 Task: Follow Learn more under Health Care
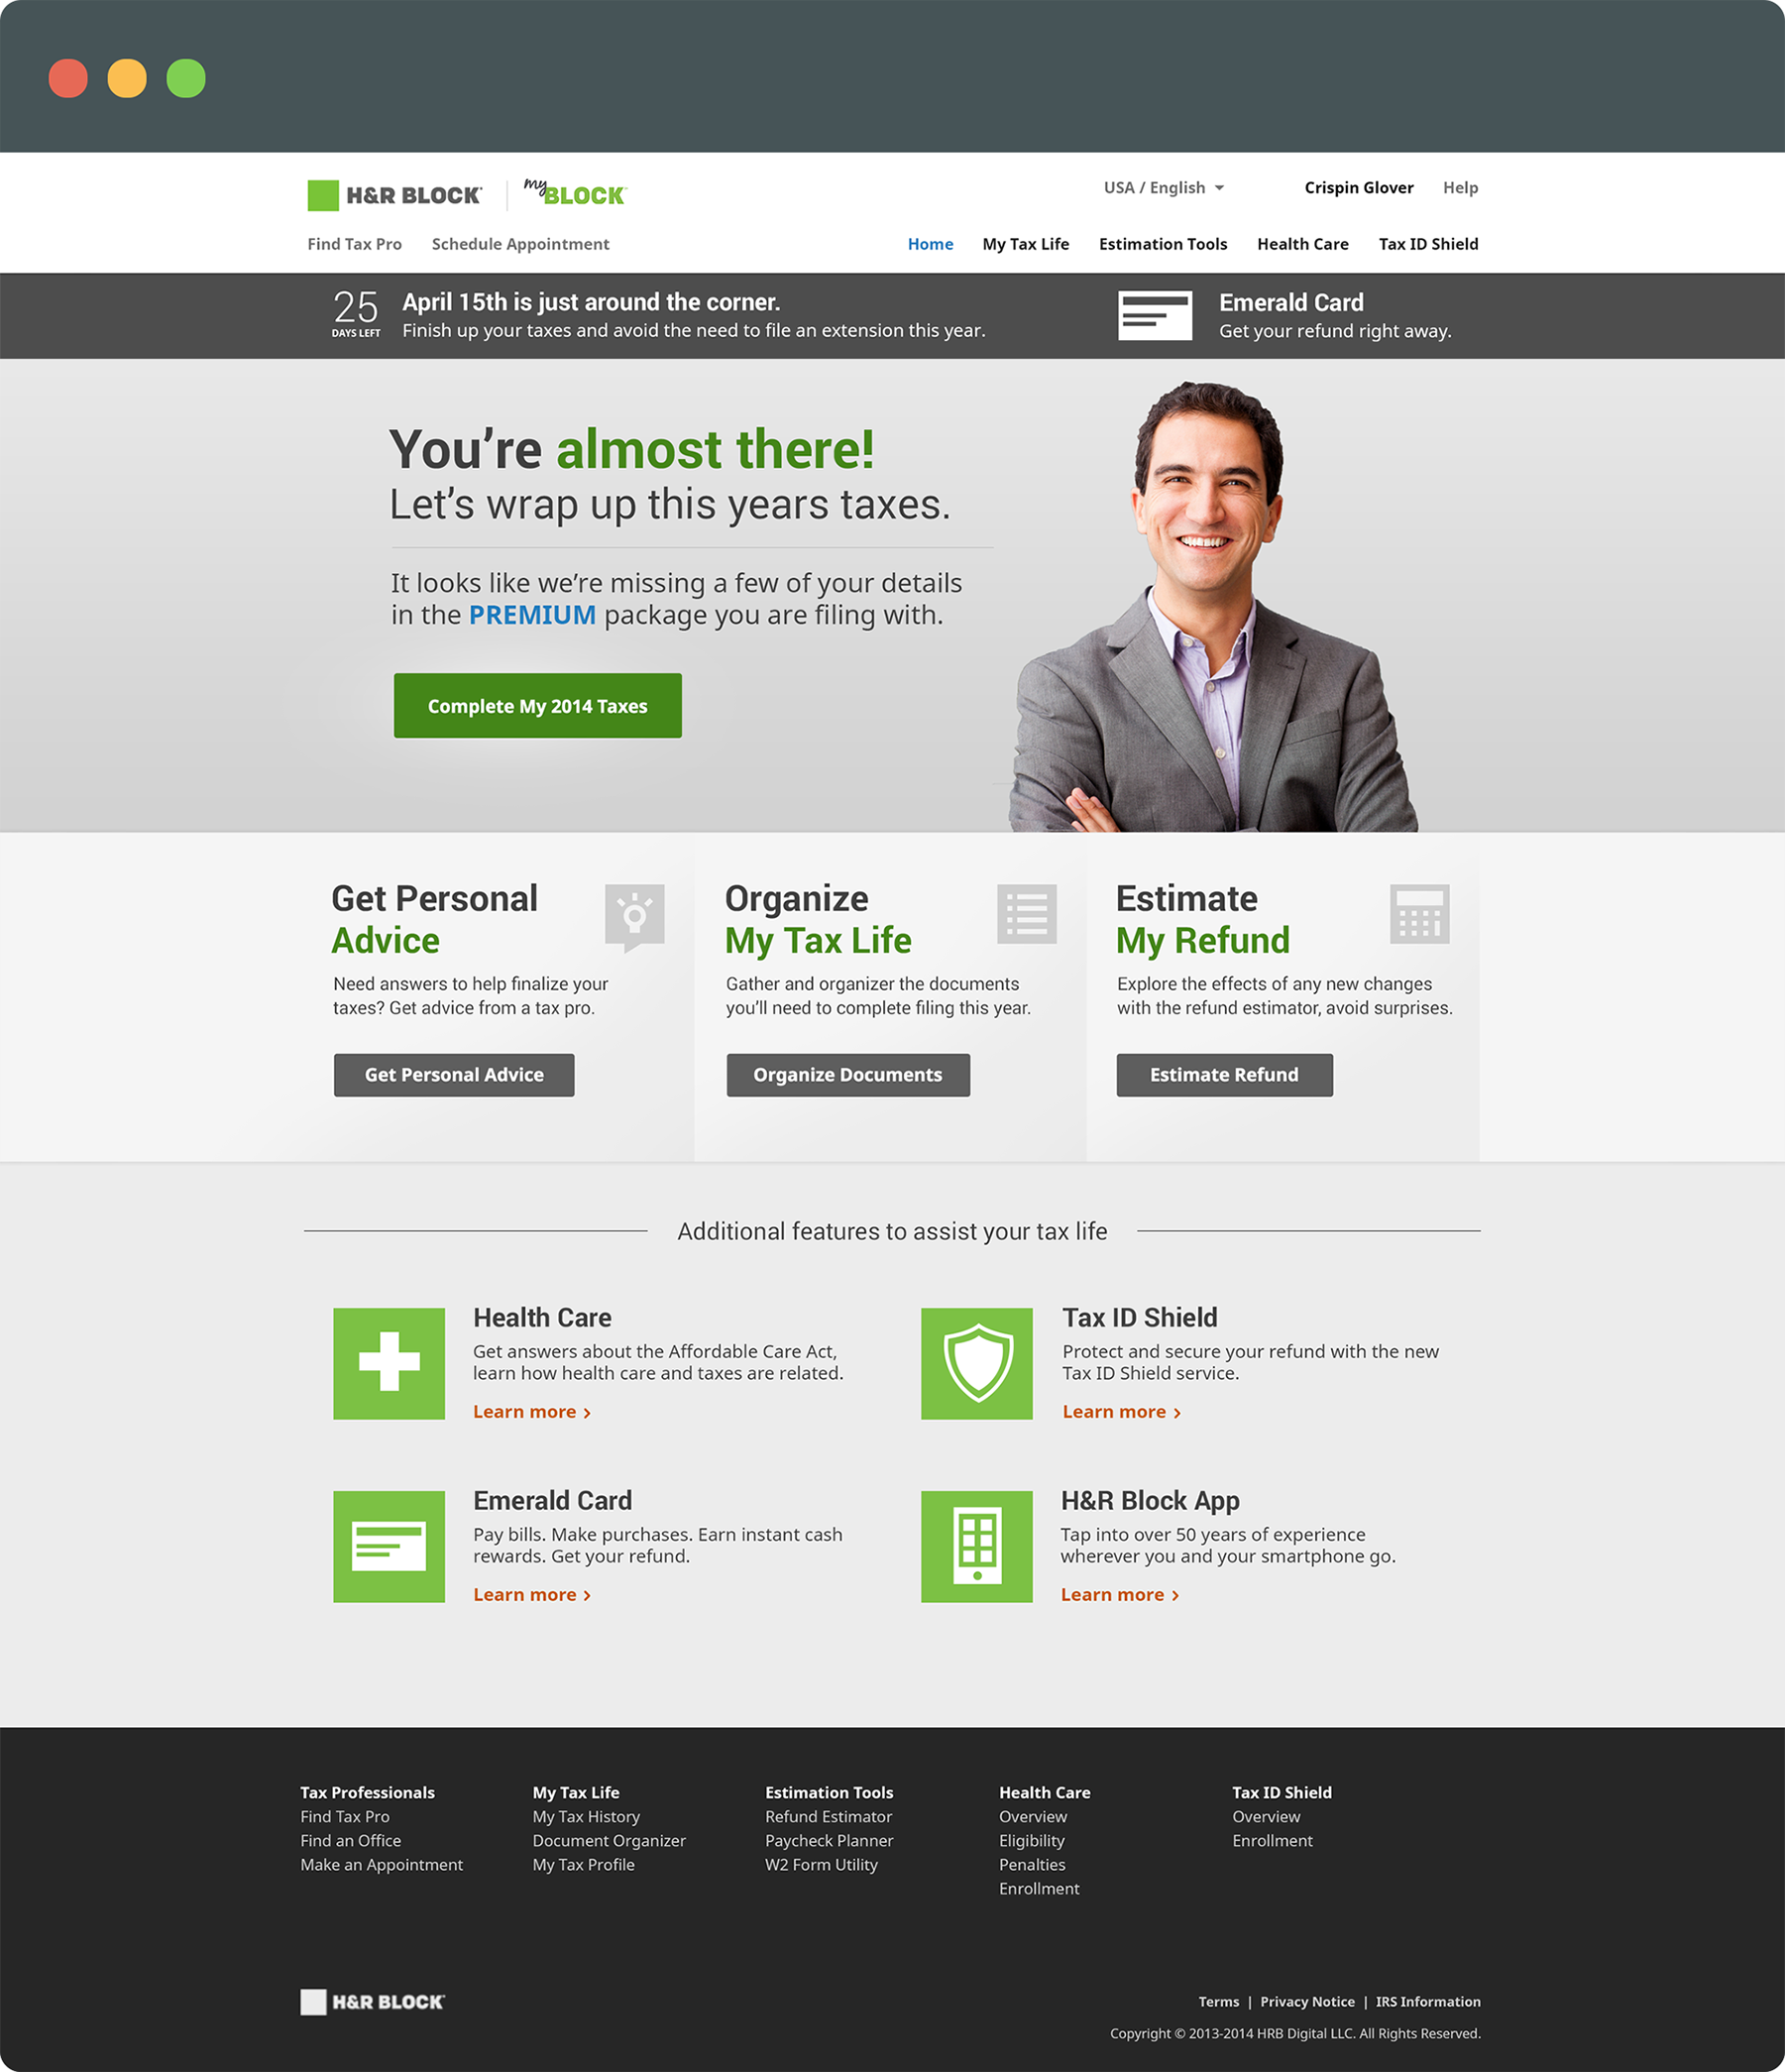531,1412
